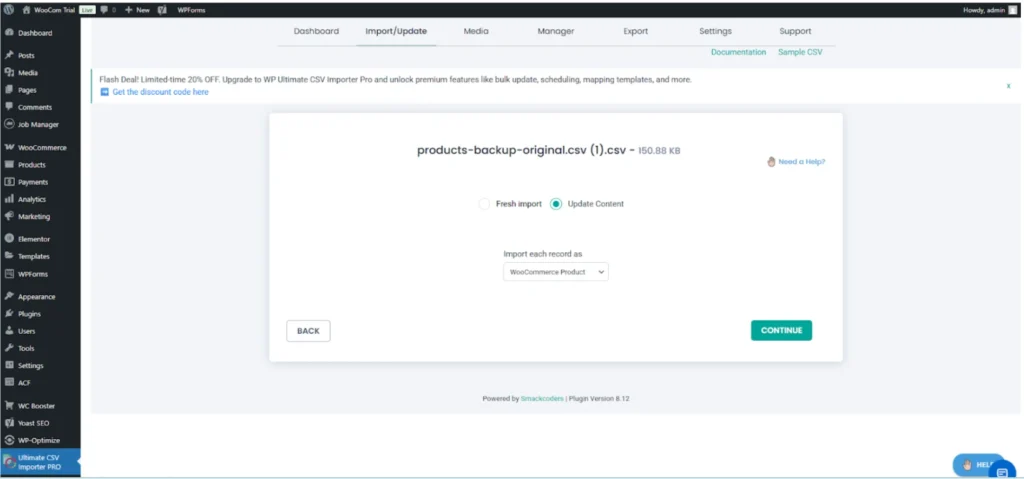Click the Yoast SEO sidebar icon
The width and height of the screenshot is (1024, 479).
pos(9,423)
